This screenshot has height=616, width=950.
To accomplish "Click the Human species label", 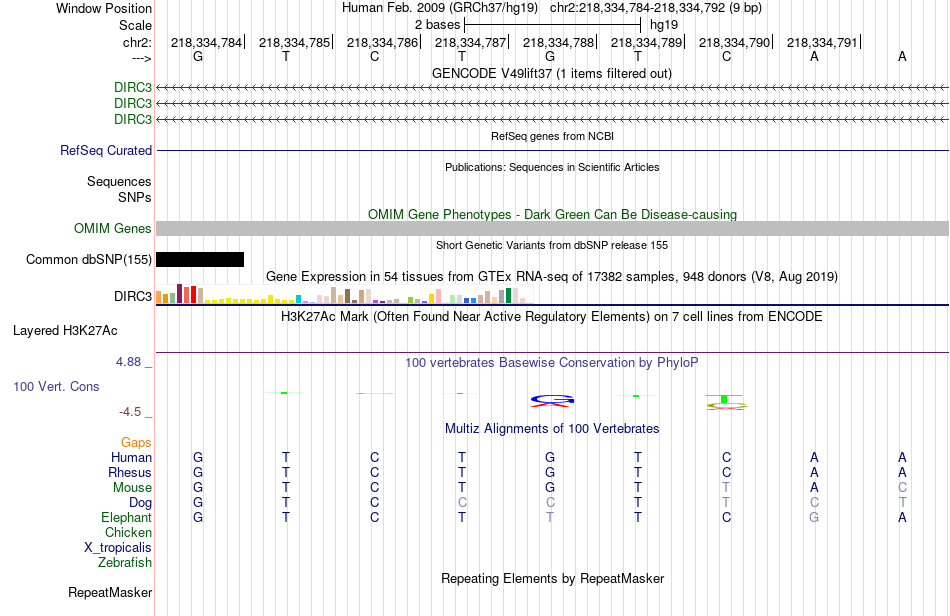I will (131, 457).
